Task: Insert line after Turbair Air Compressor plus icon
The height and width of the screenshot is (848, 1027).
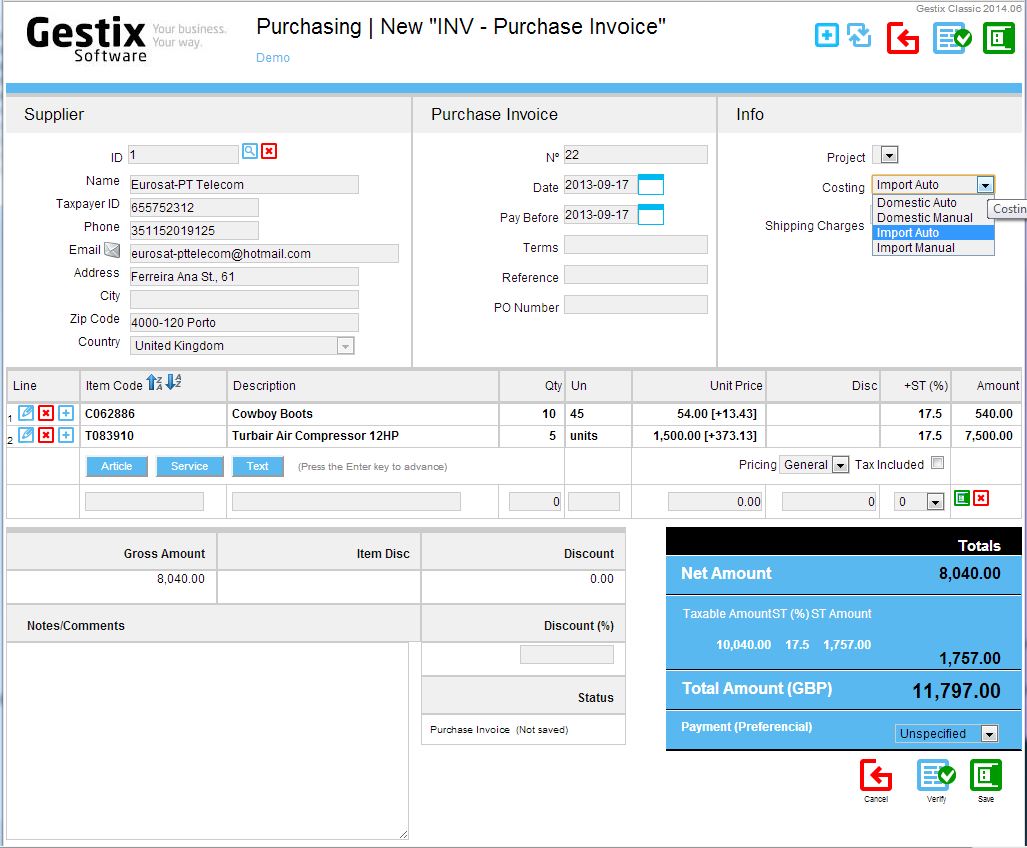Action: [x=65, y=435]
